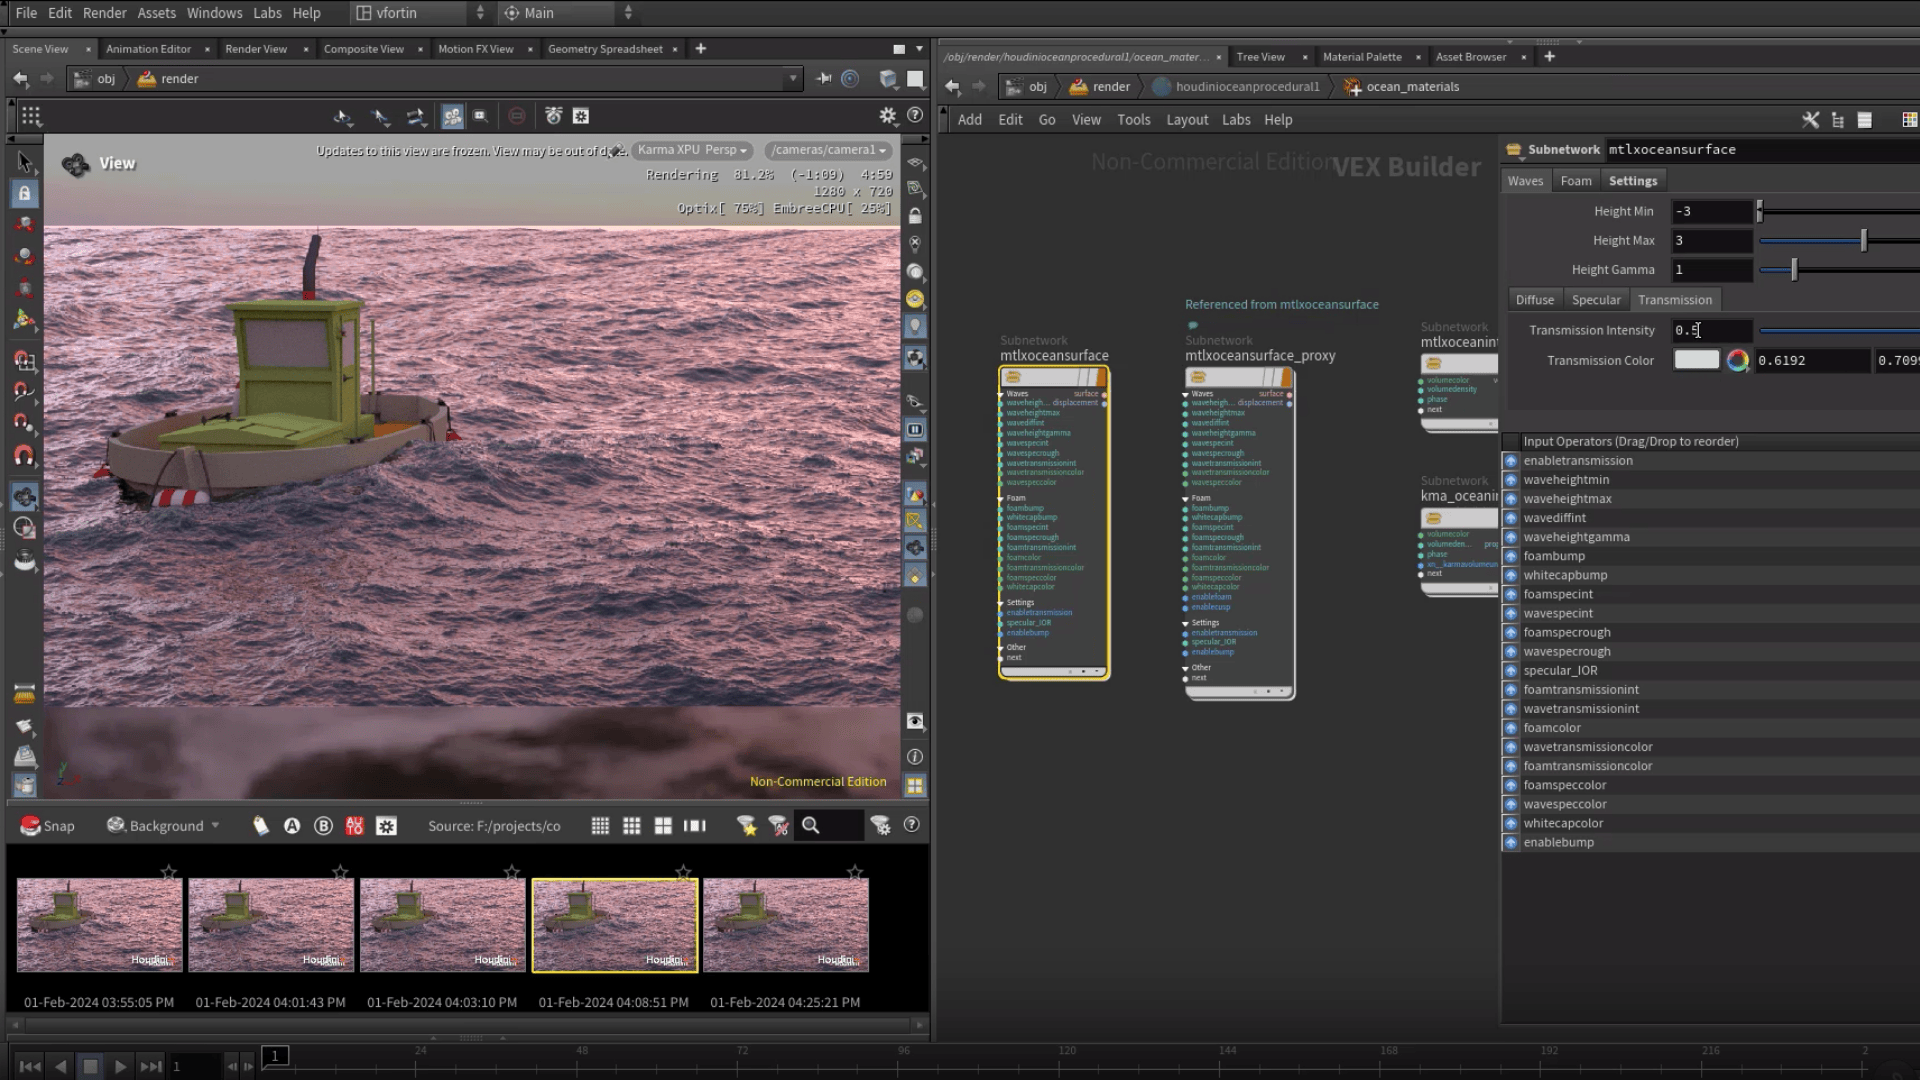This screenshot has width=1920, height=1080.
Task: Collapse the Waves section on mtlxoceansurface node
Action: (1000, 394)
